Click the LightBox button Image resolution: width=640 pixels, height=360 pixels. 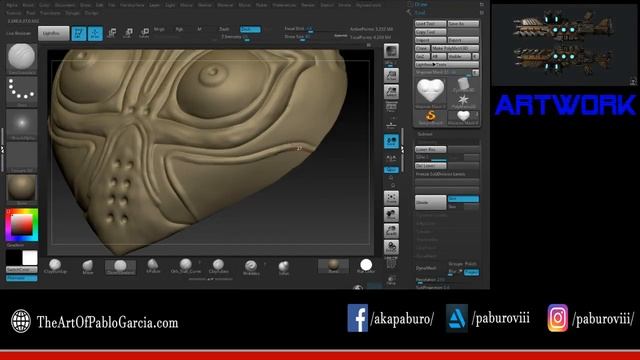[53, 33]
